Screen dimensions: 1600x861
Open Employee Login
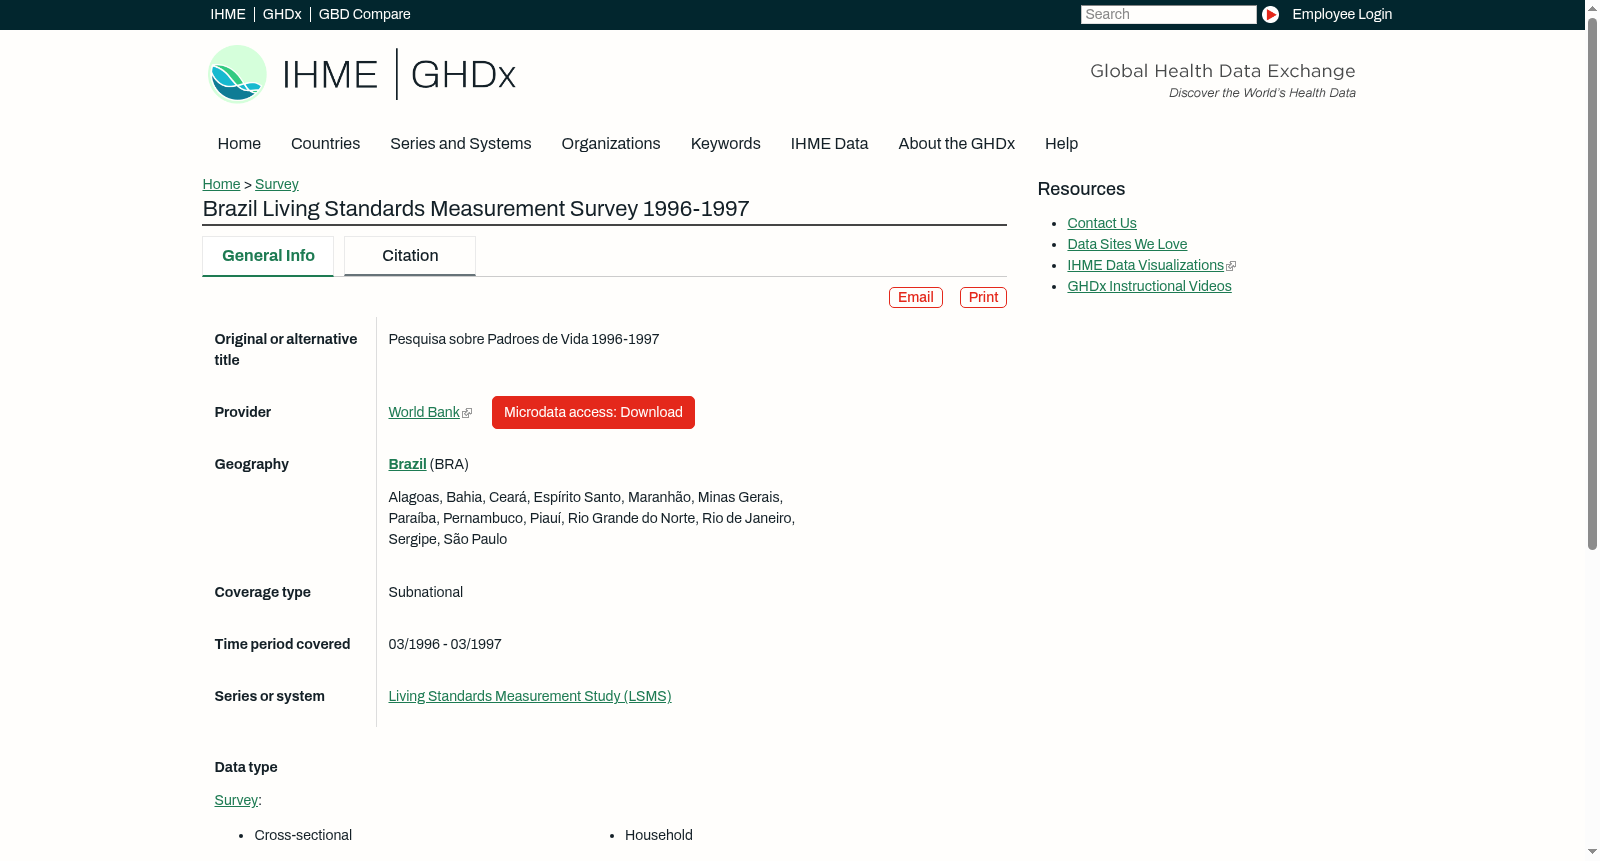point(1342,14)
